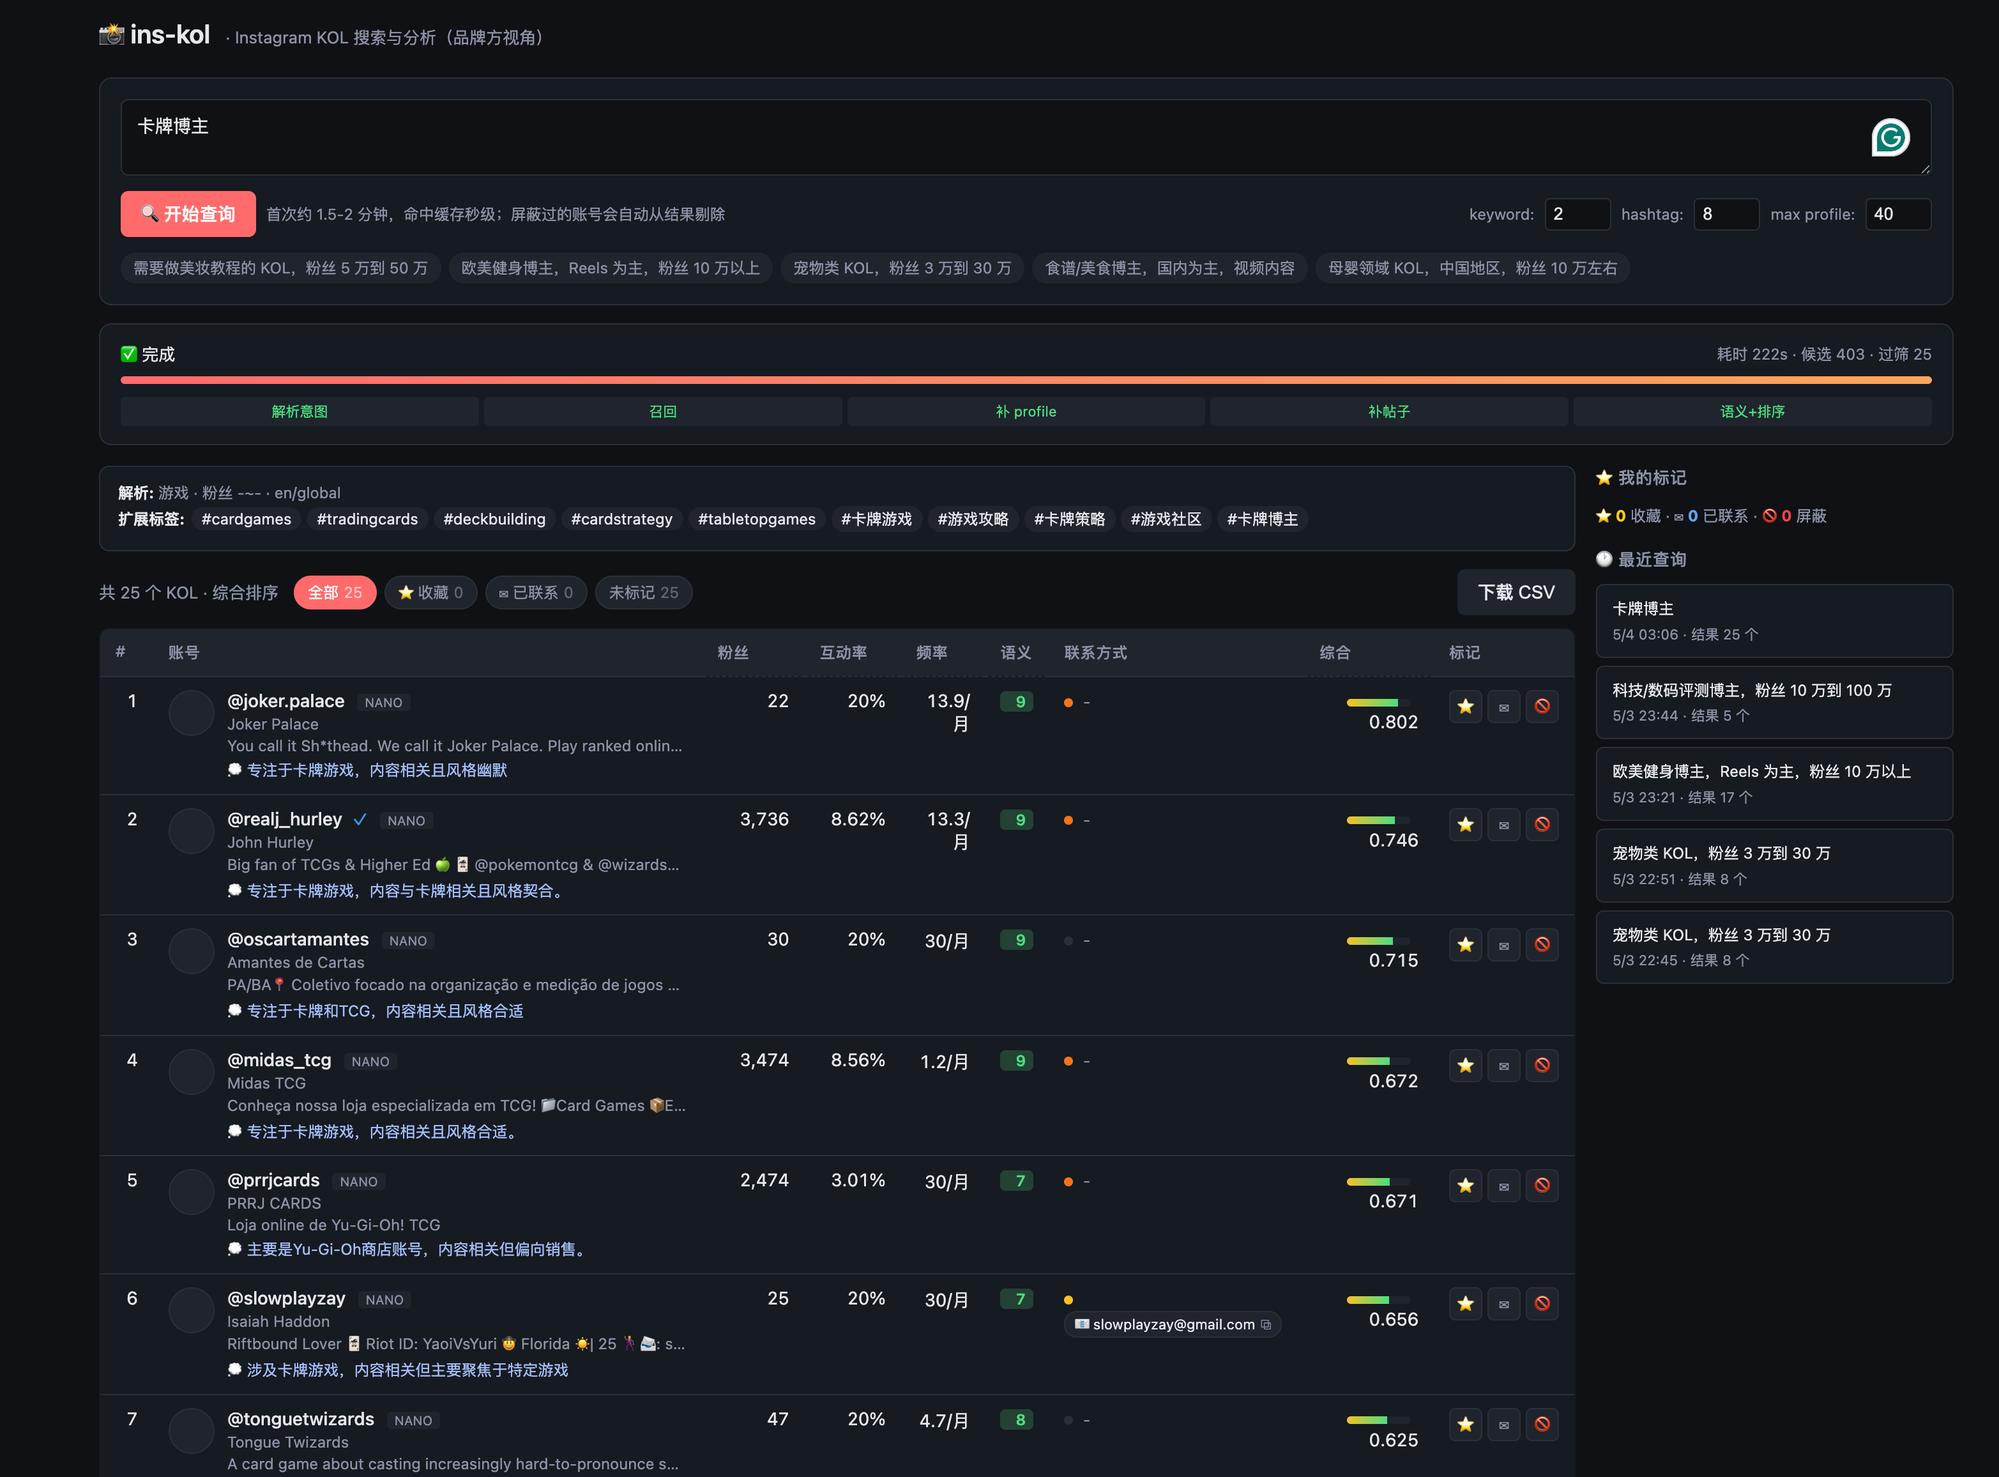
Task: Star the @midas_tcg account
Action: click(x=1465, y=1065)
